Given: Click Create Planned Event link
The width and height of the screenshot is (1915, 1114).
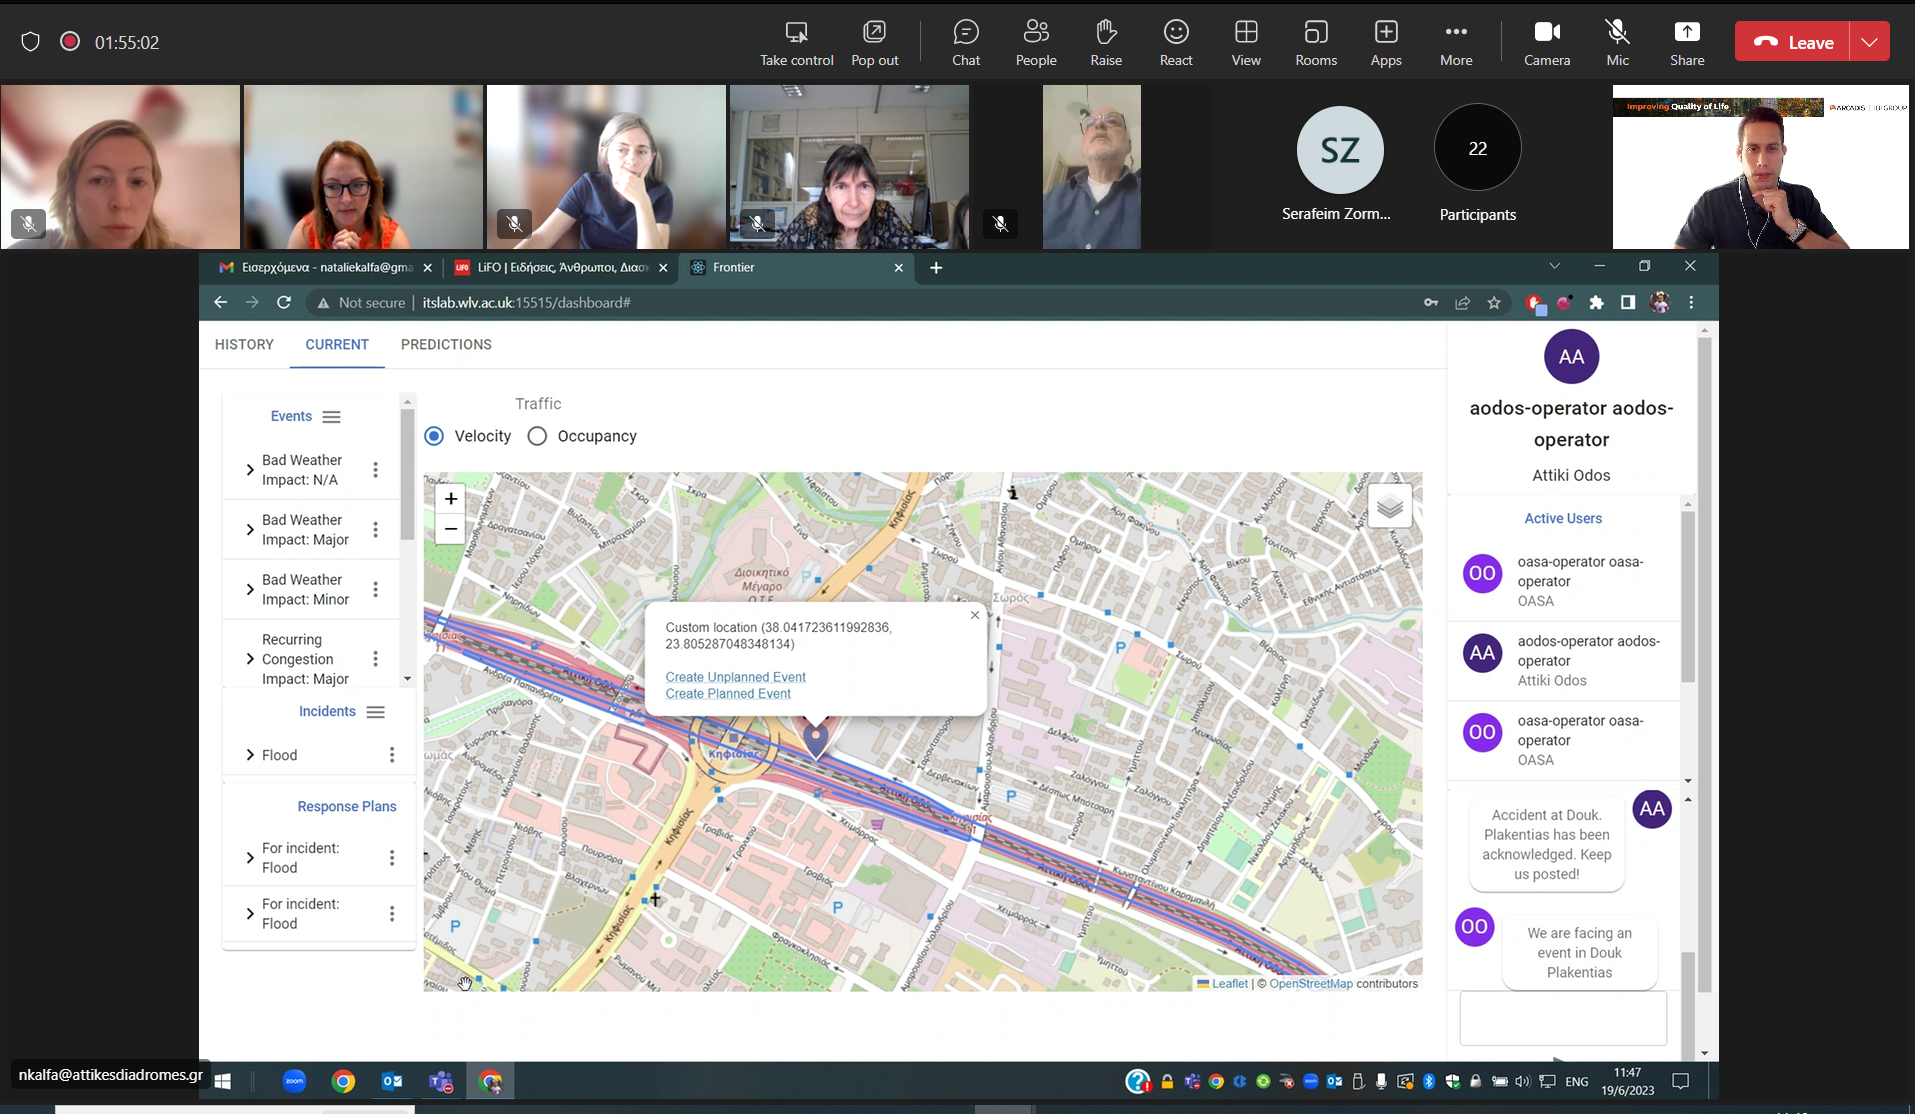Looking at the screenshot, I should click(728, 694).
